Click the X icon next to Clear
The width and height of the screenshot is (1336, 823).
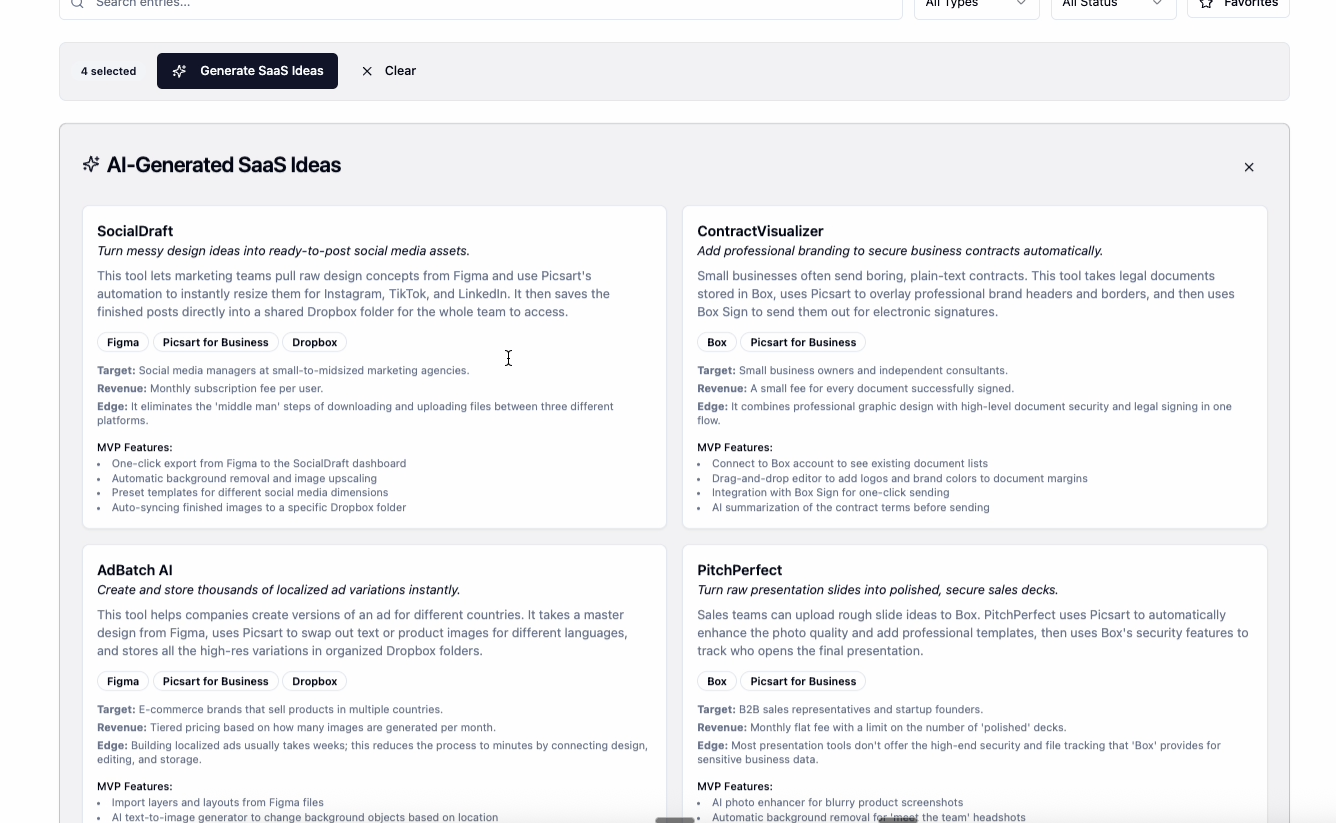367,71
